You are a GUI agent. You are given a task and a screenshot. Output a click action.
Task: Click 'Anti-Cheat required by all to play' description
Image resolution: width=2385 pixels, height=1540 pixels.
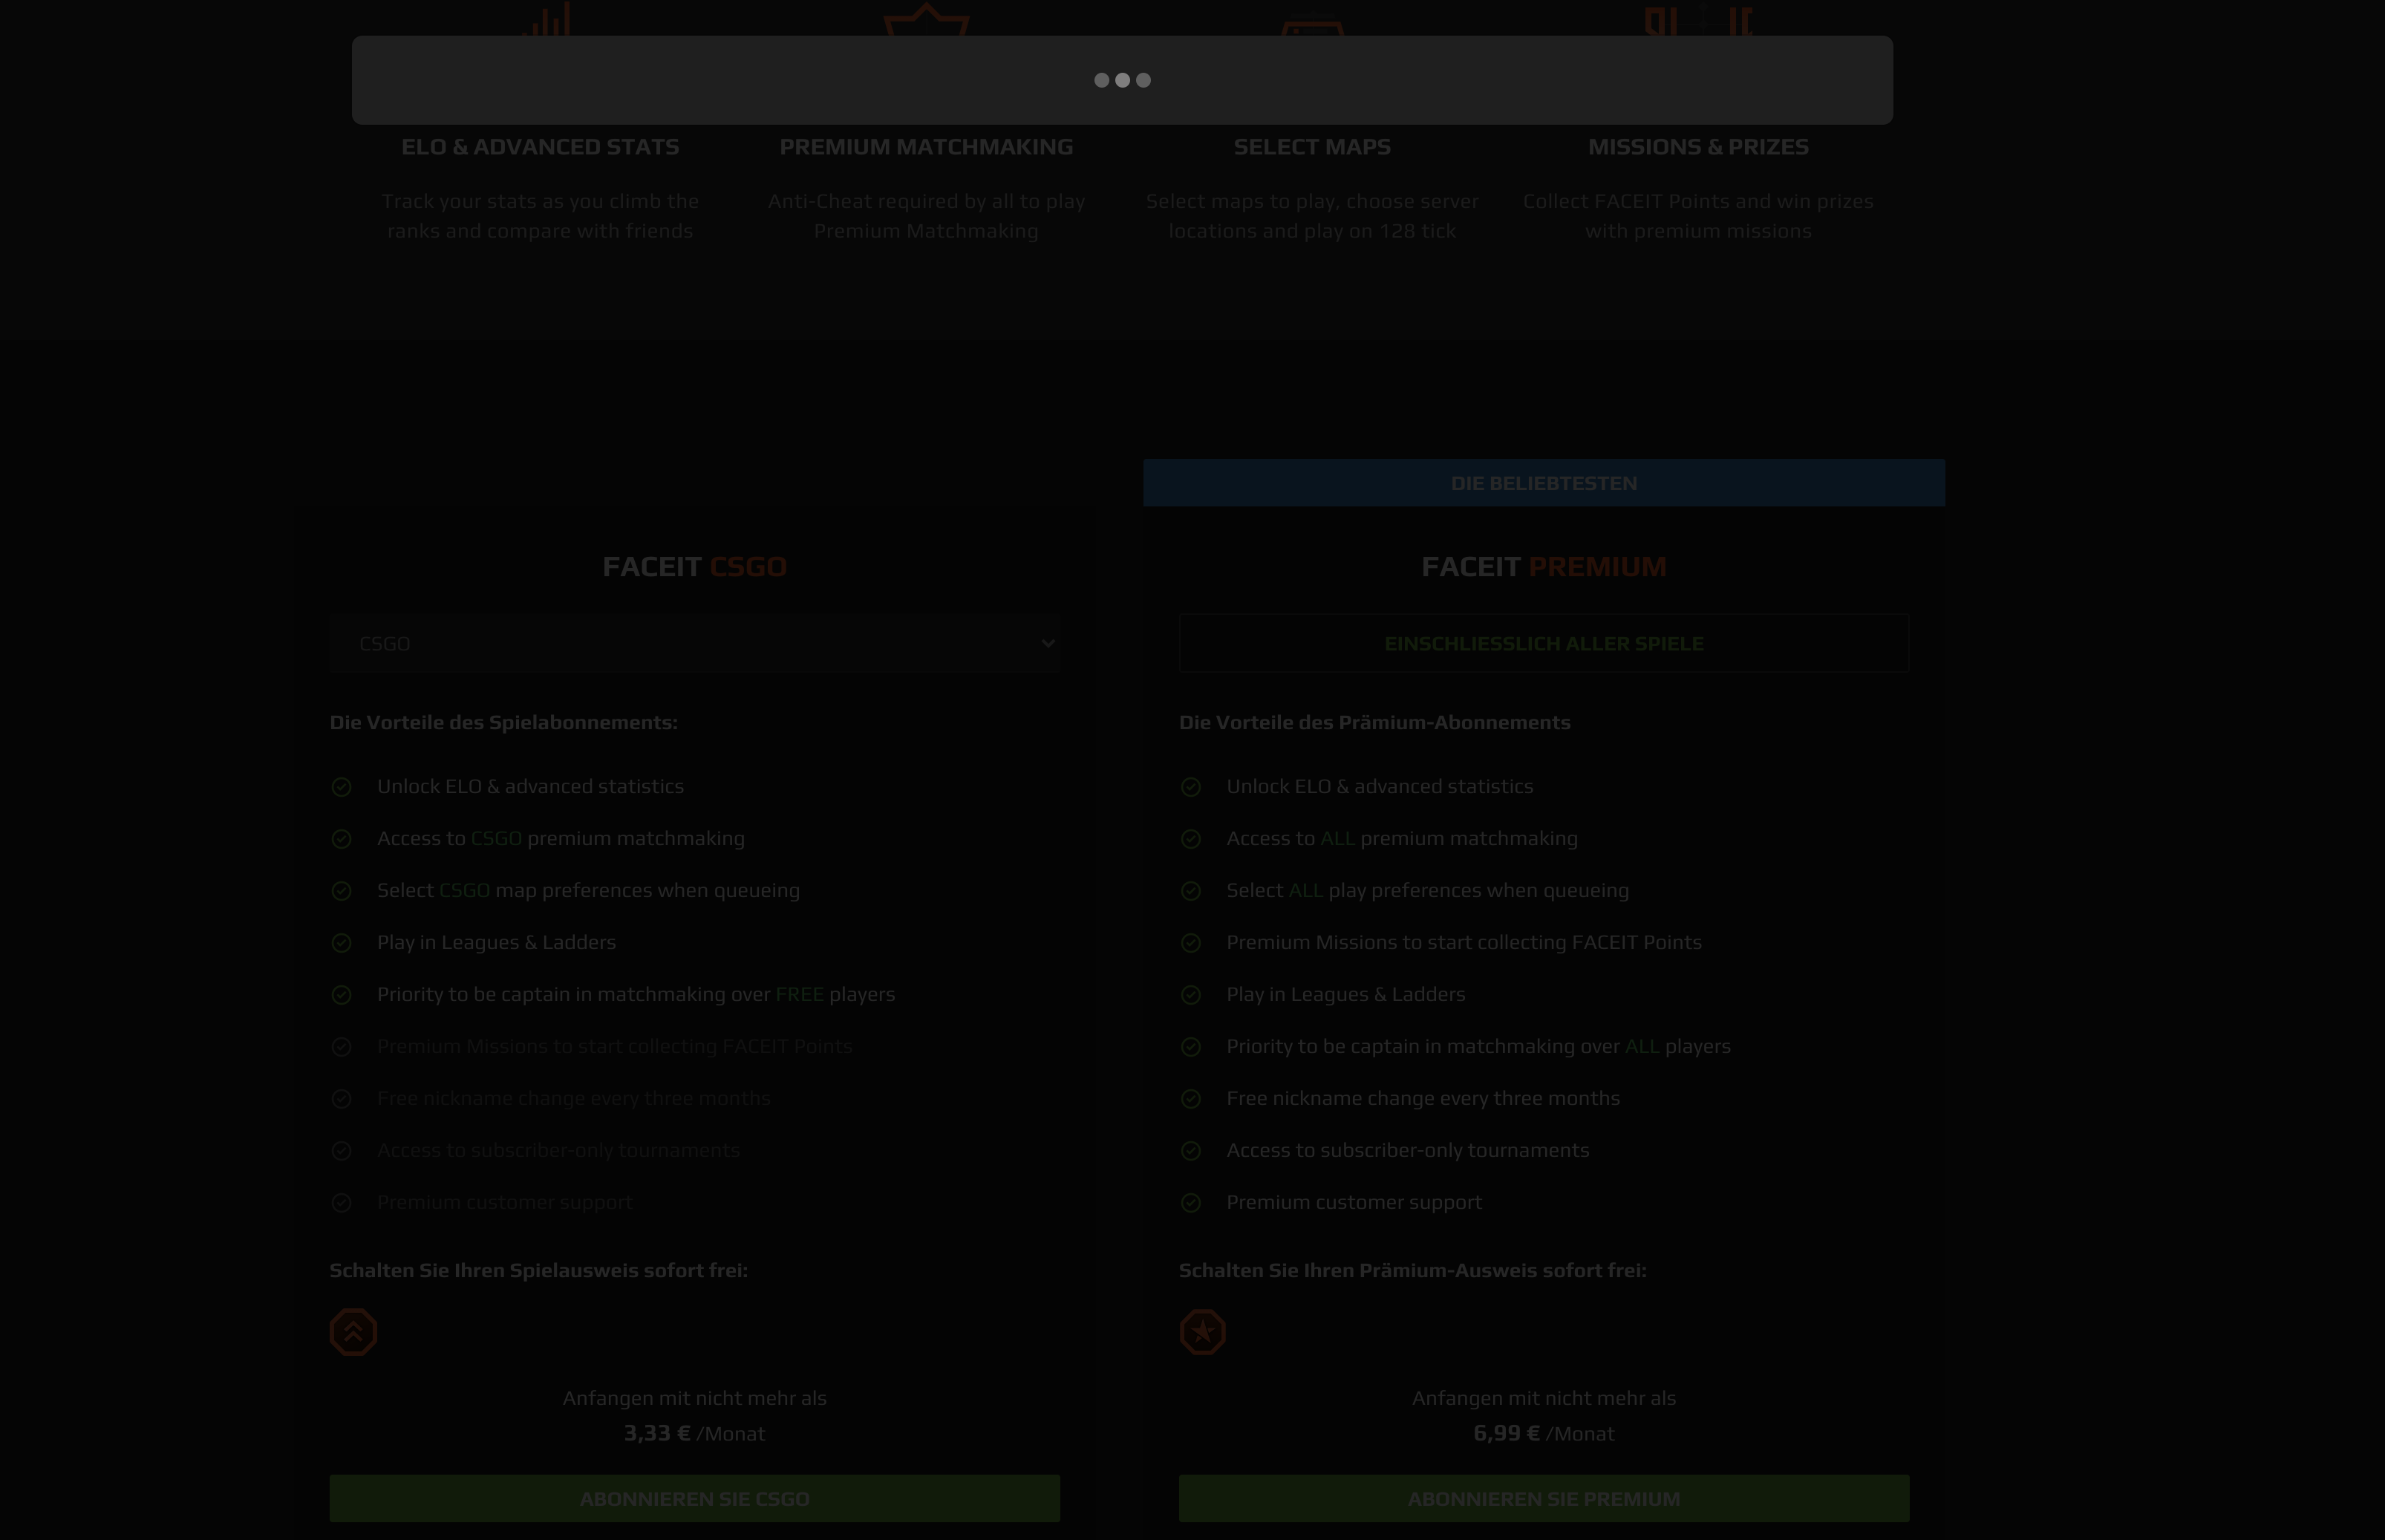click(x=926, y=216)
